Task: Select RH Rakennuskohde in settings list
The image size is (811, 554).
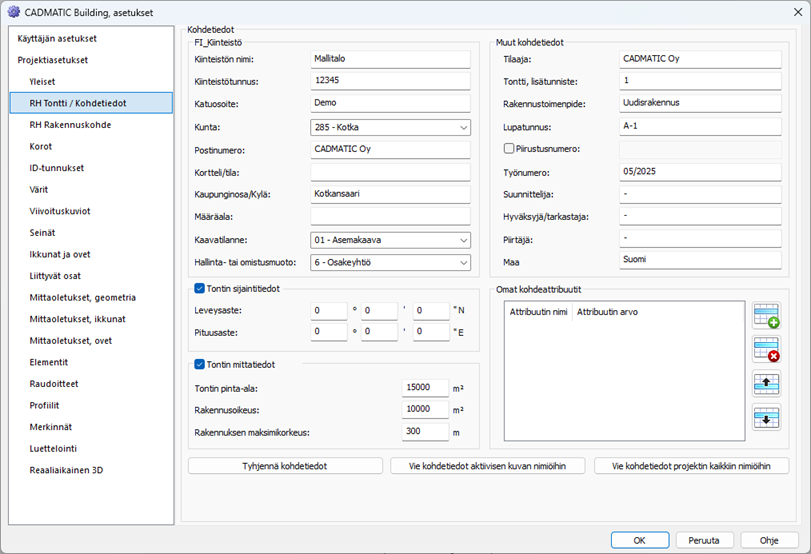Action: coord(70,125)
